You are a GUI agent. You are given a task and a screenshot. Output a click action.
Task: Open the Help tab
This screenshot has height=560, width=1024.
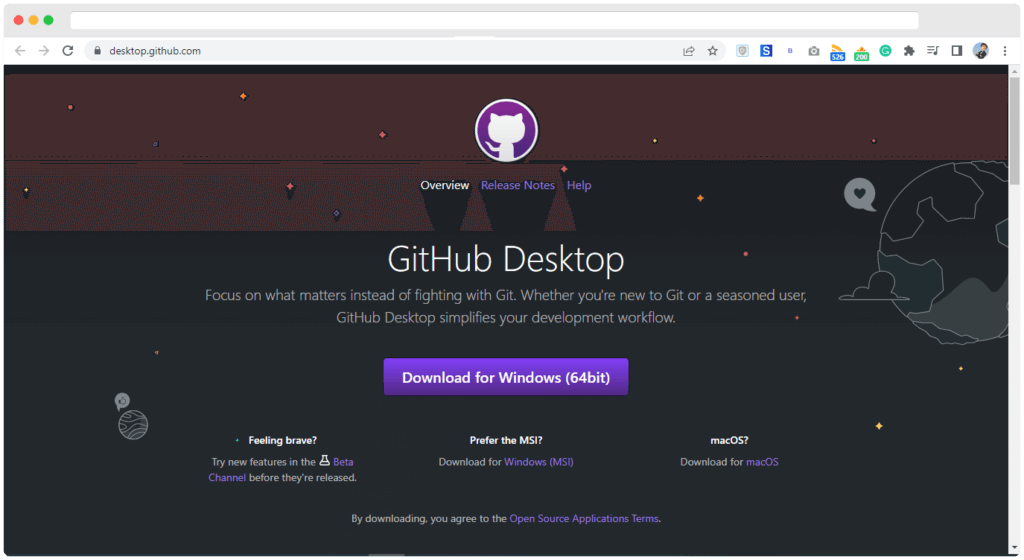(579, 185)
